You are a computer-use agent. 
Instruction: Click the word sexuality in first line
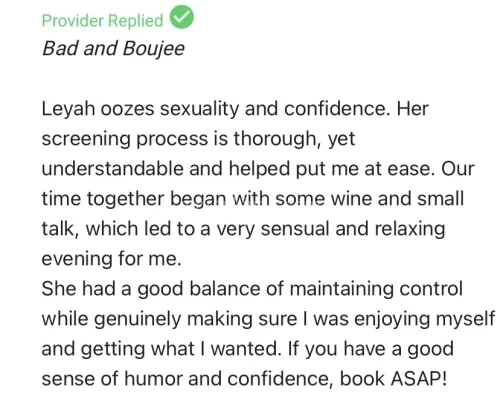[199, 109]
